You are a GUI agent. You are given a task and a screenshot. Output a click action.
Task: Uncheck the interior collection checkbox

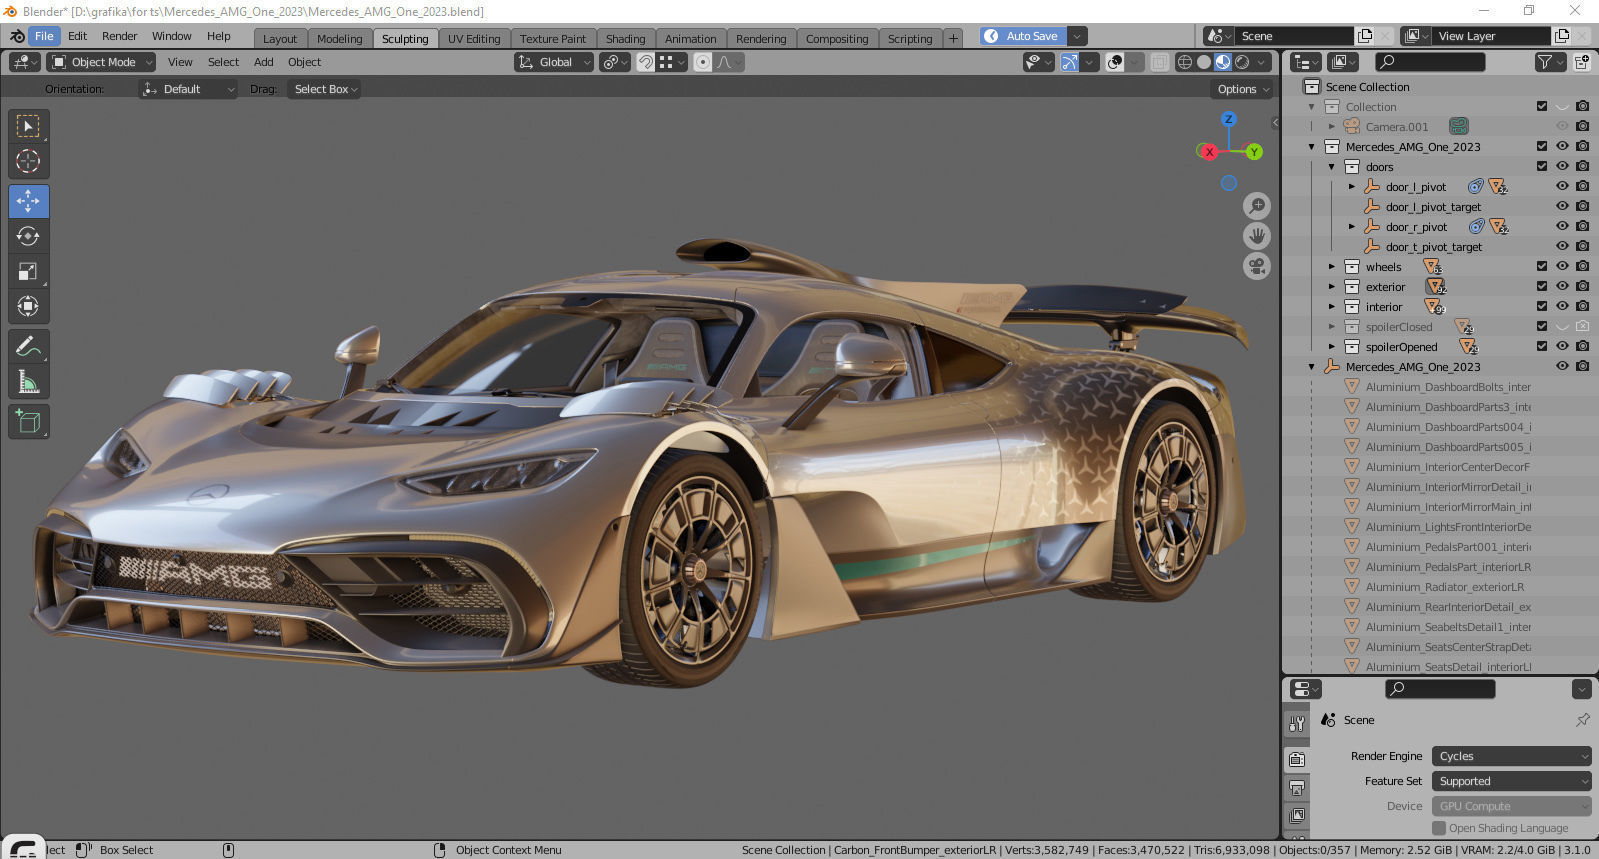coord(1542,306)
